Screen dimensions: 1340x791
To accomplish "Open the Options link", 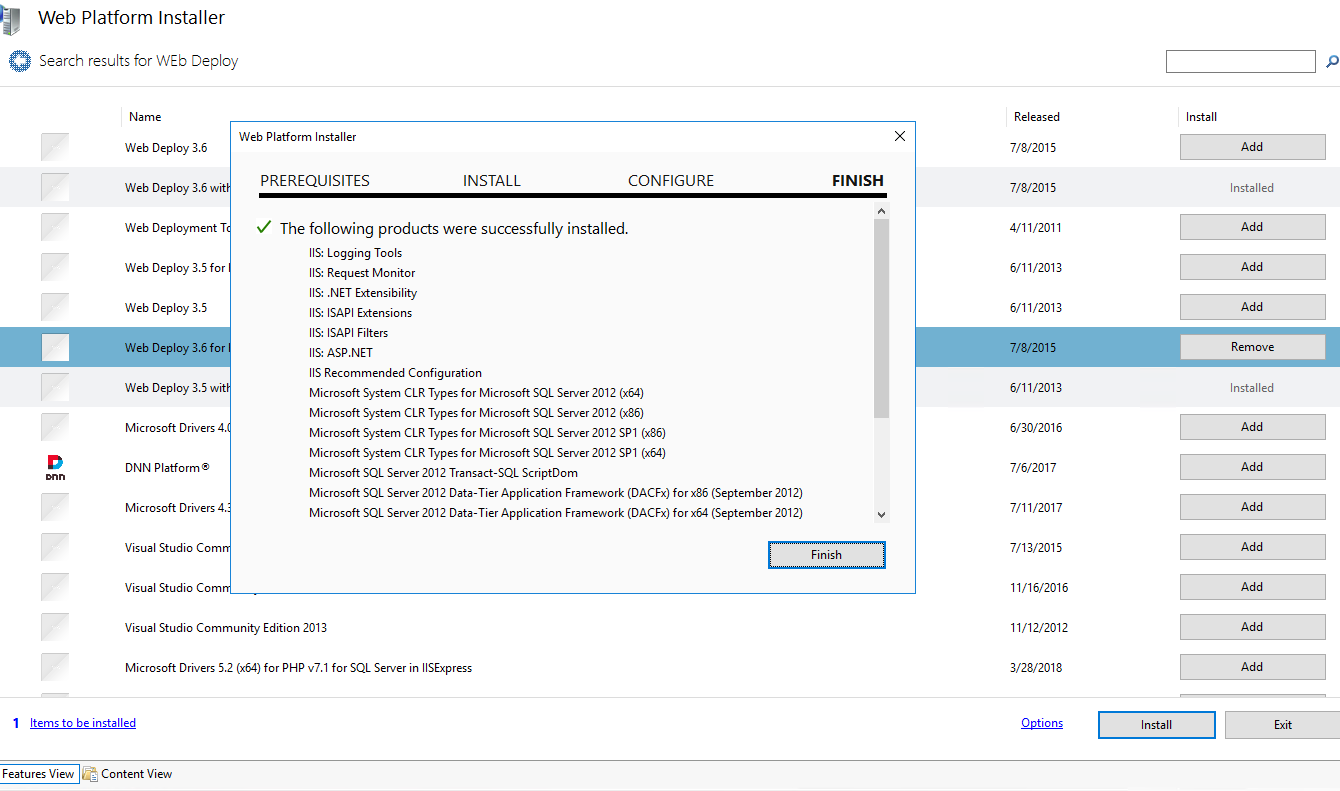I will point(1042,723).
